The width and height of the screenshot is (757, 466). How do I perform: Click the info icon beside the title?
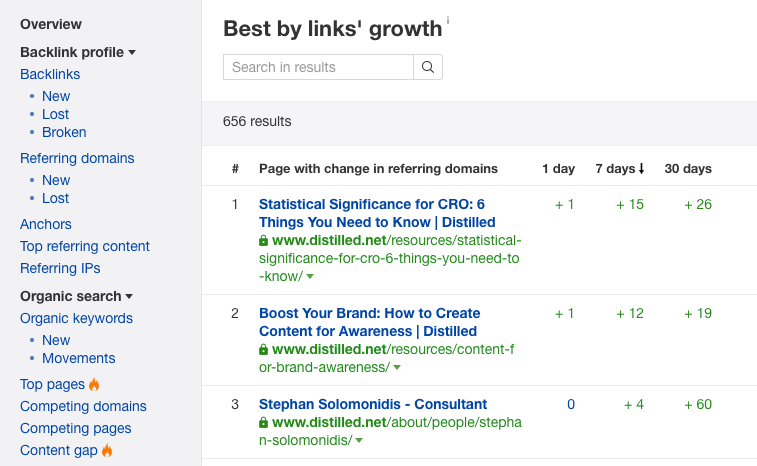point(448,20)
